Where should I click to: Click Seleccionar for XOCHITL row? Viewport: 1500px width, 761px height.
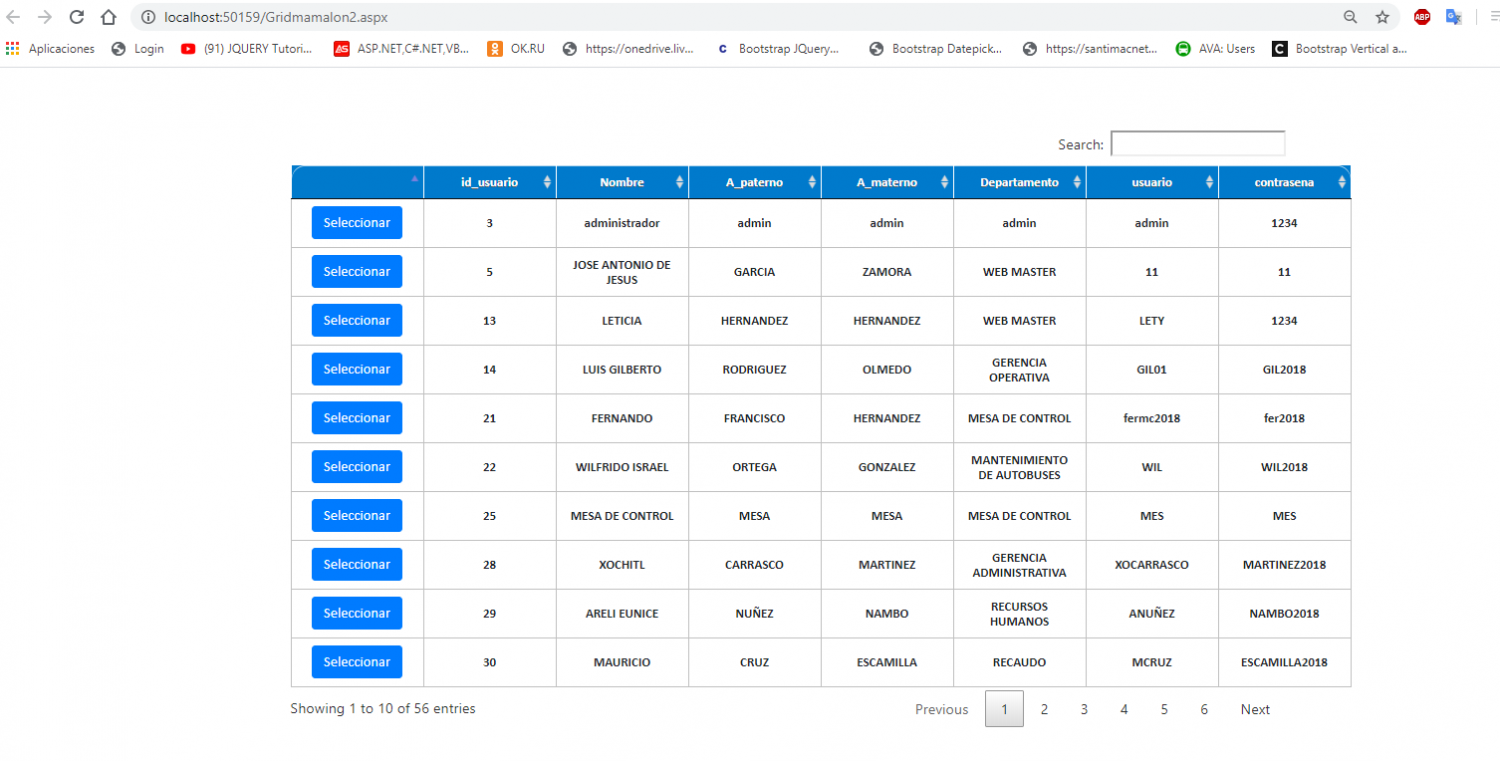coord(357,564)
